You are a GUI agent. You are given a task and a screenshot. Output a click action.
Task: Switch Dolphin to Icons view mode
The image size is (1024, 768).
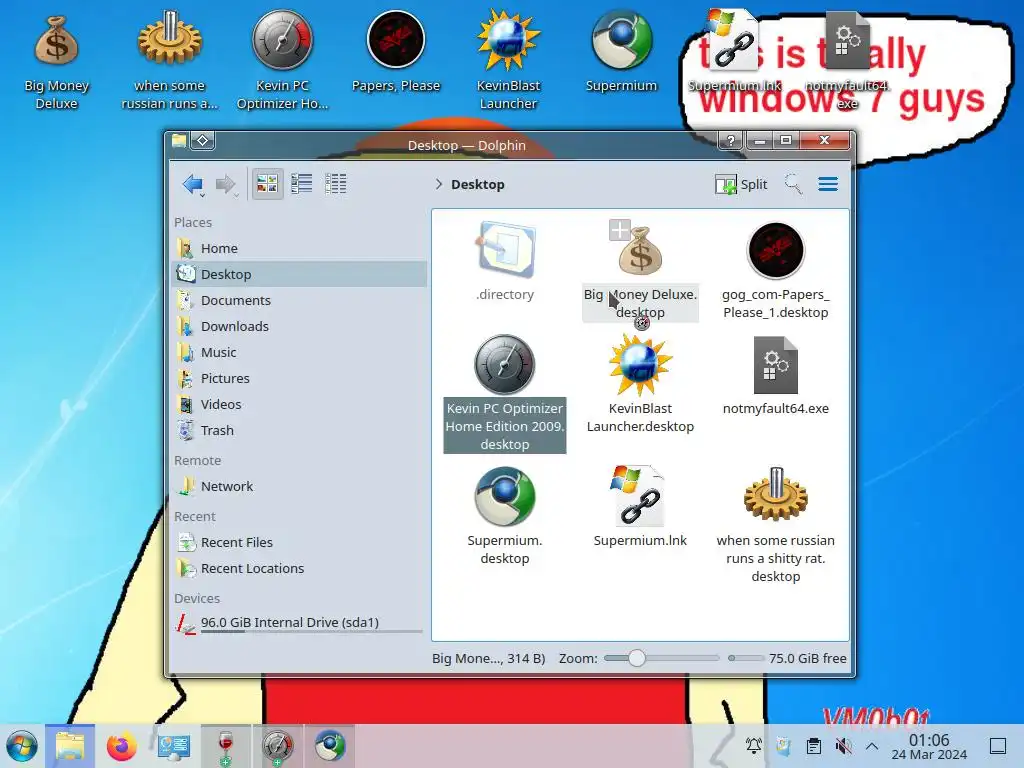[x=267, y=184]
